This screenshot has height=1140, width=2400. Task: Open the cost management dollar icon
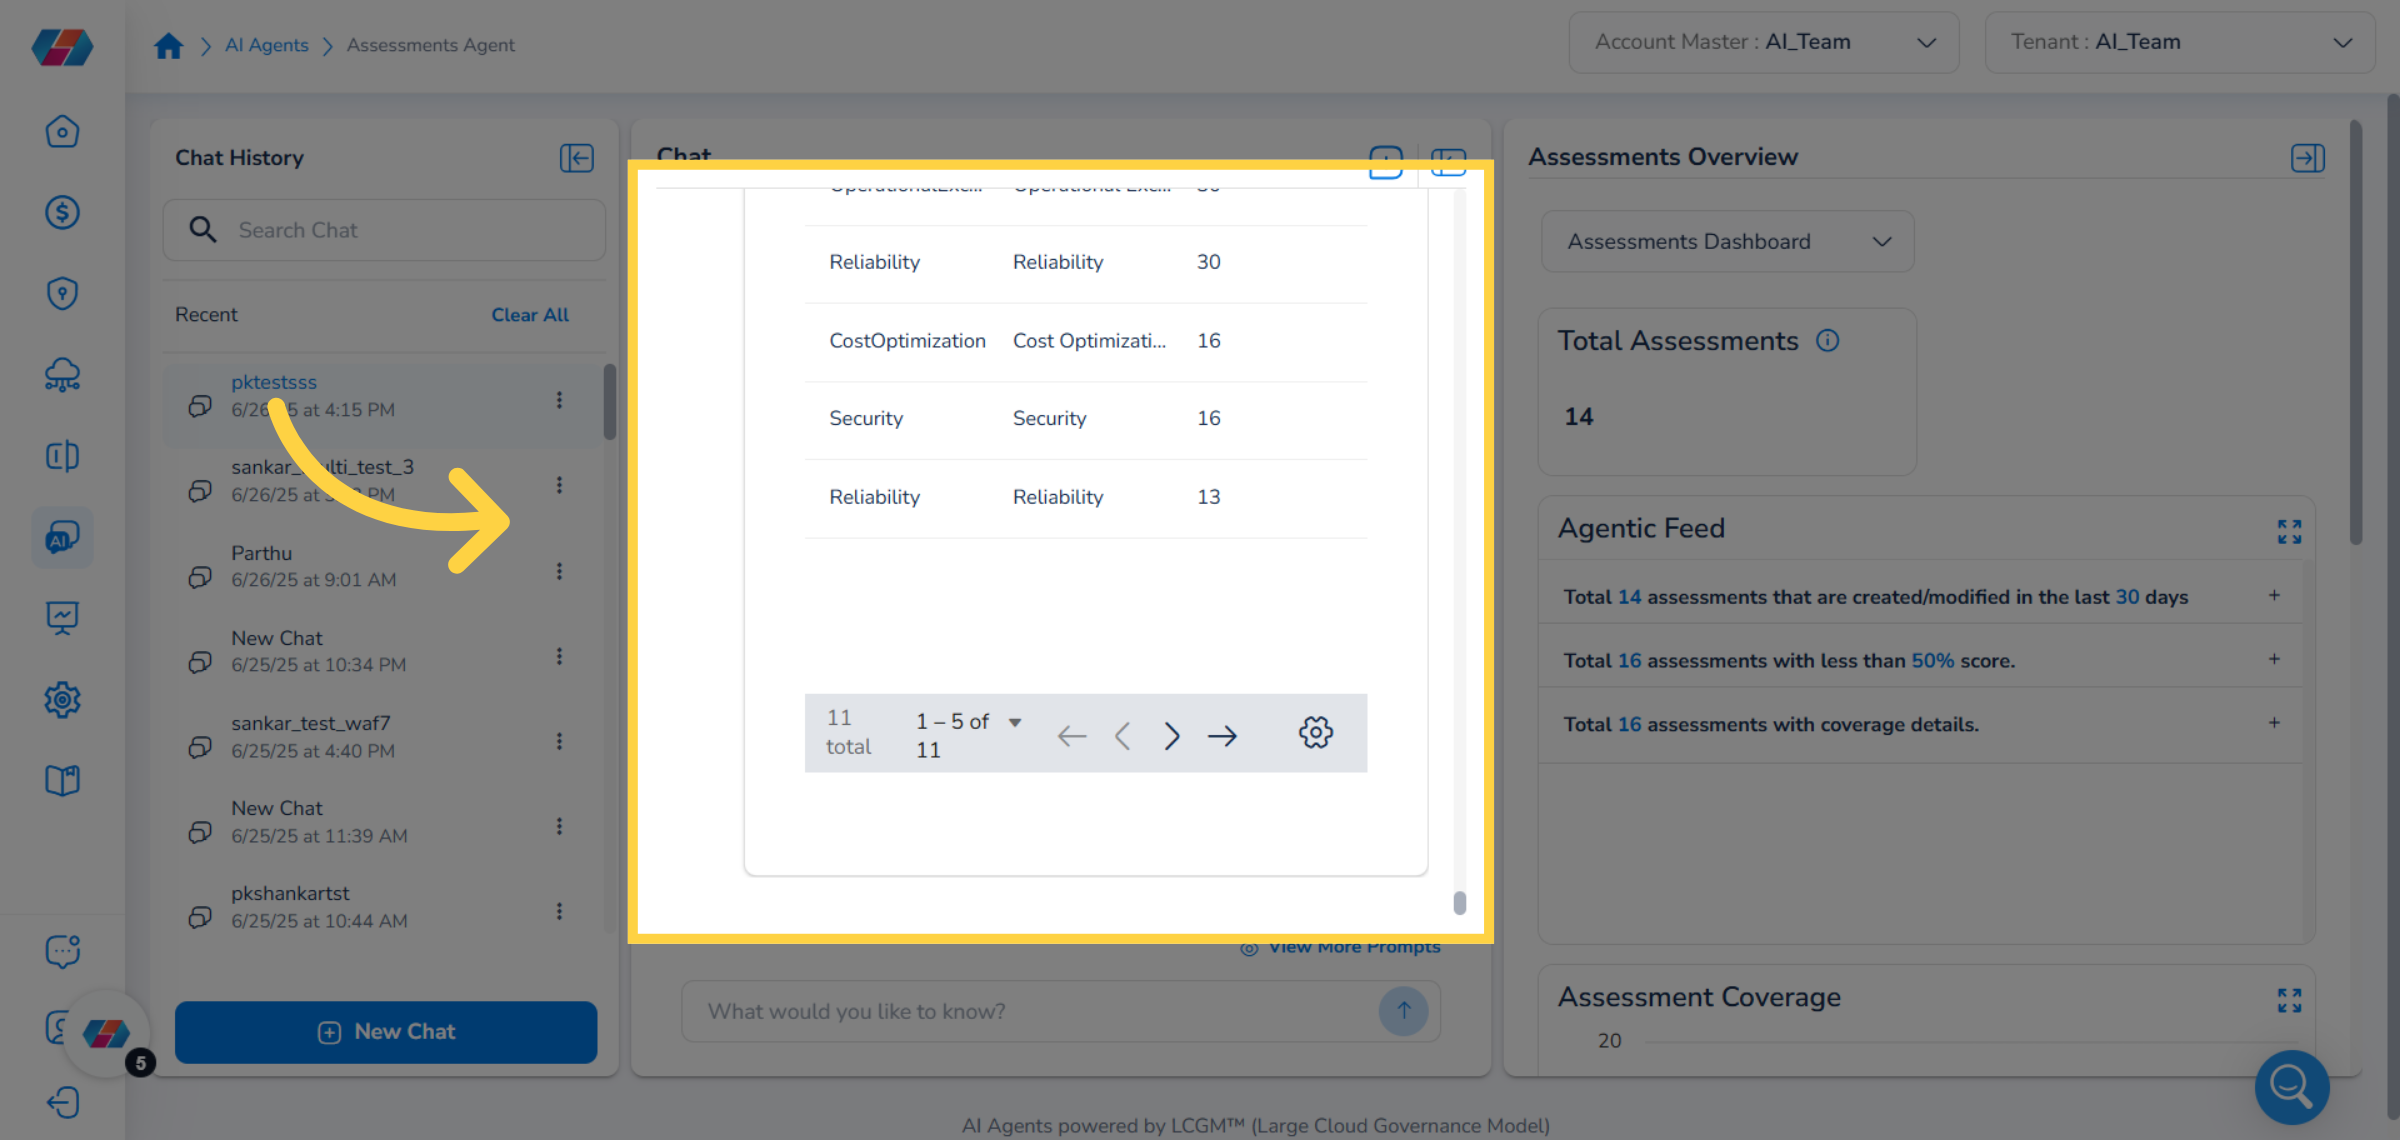tap(62, 212)
